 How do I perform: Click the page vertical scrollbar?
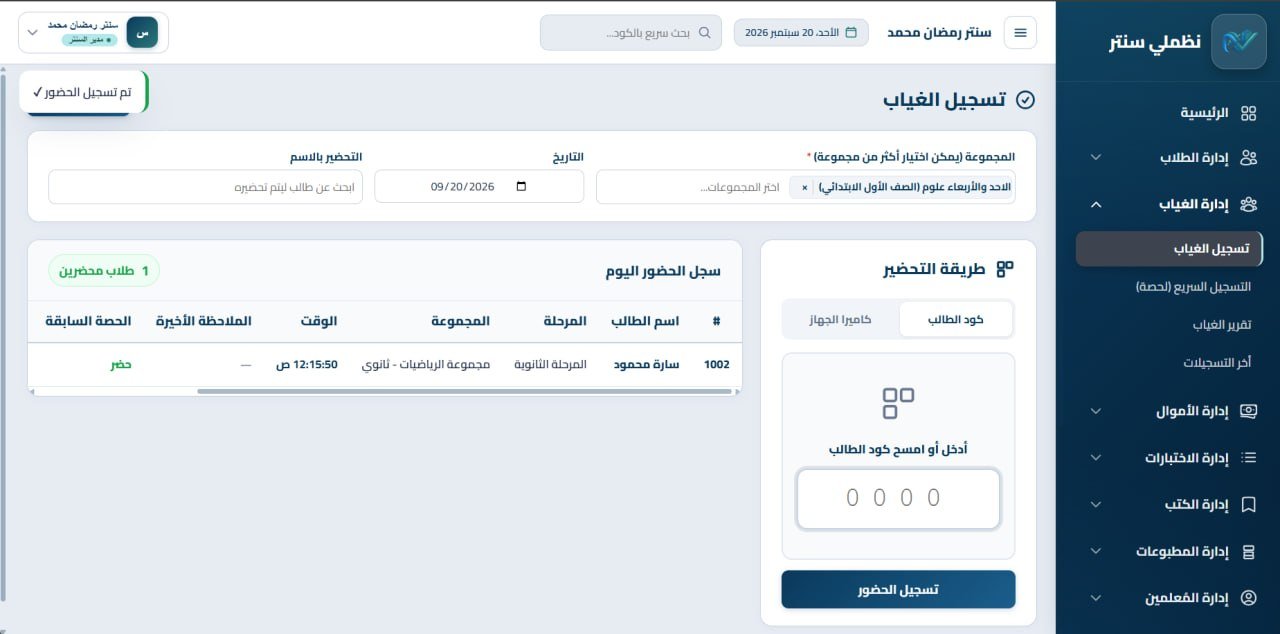pyautogui.click(x=3, y=340)
